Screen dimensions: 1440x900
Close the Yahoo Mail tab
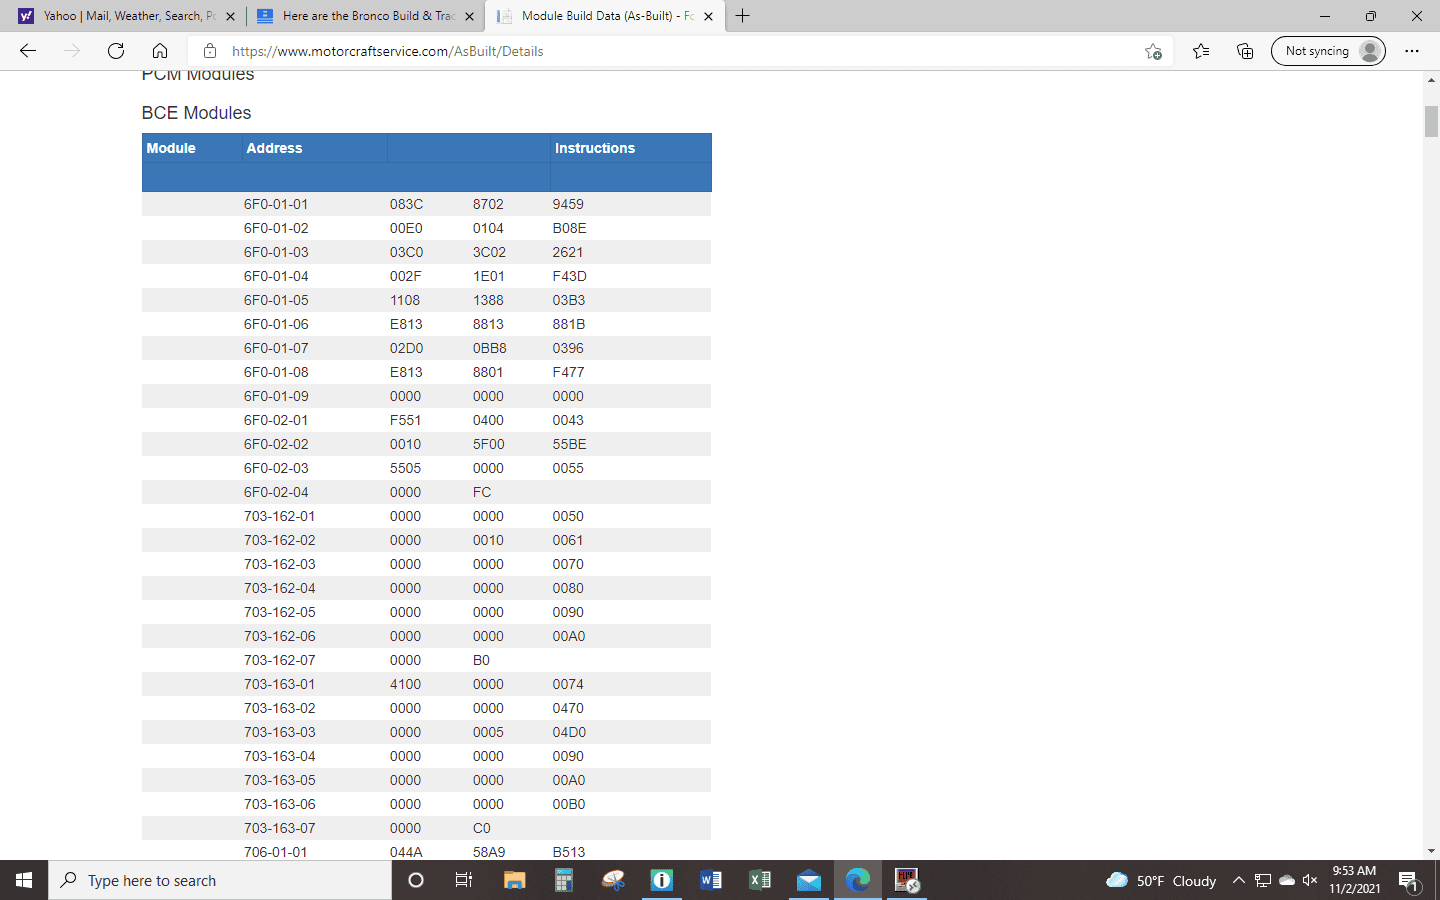click(231, 16)
